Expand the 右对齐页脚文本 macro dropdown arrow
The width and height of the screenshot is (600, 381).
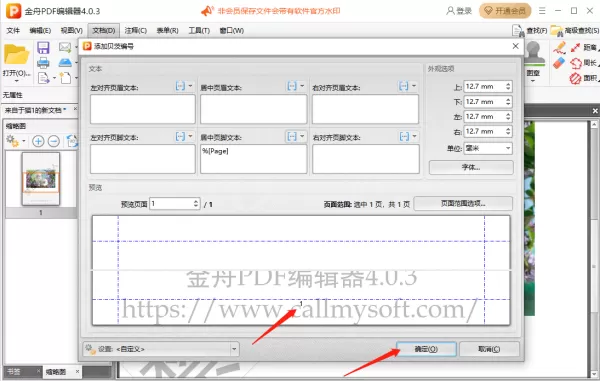click(x=414, y=136)
